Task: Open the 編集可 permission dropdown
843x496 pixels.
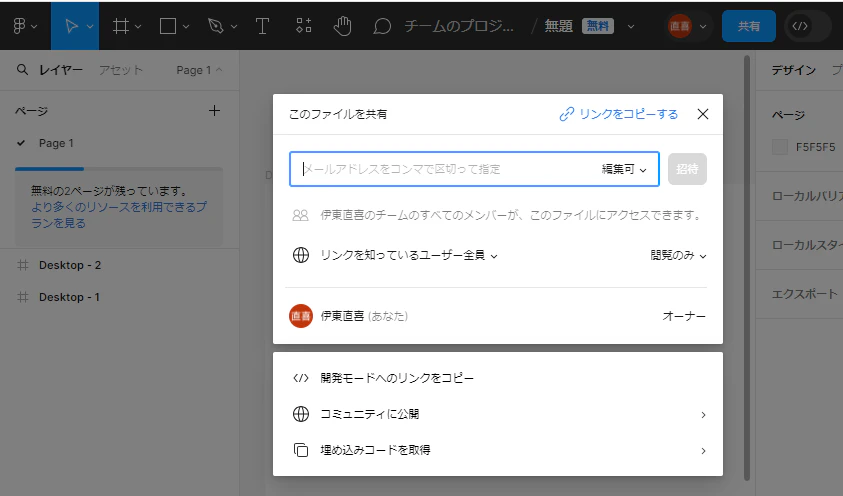Action: 624,169
